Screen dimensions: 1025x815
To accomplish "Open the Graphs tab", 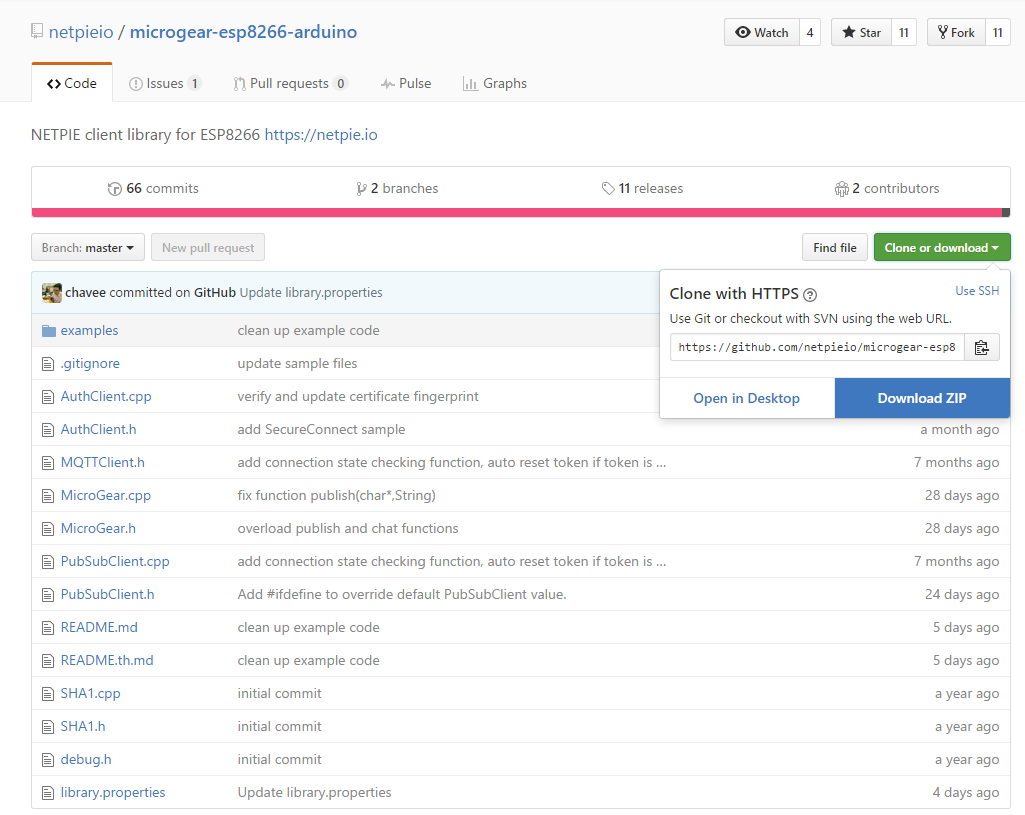I will click(x=494, y=83).
